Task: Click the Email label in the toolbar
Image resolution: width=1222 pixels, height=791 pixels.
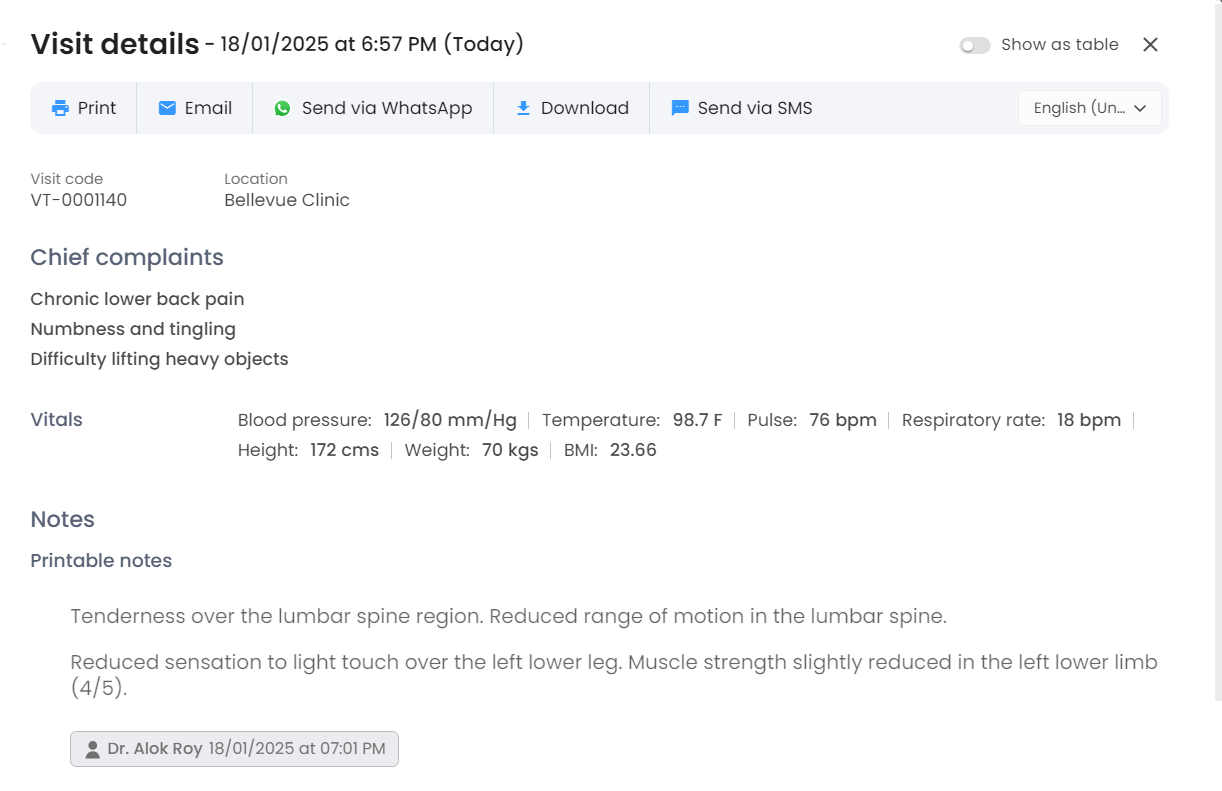Action: [208, 108]
